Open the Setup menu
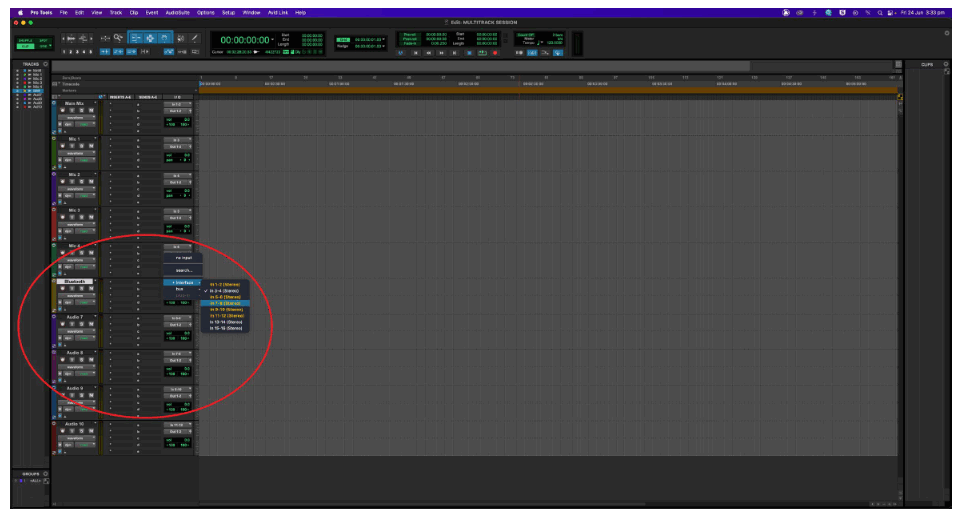958x518 pixels. point(229,12)
